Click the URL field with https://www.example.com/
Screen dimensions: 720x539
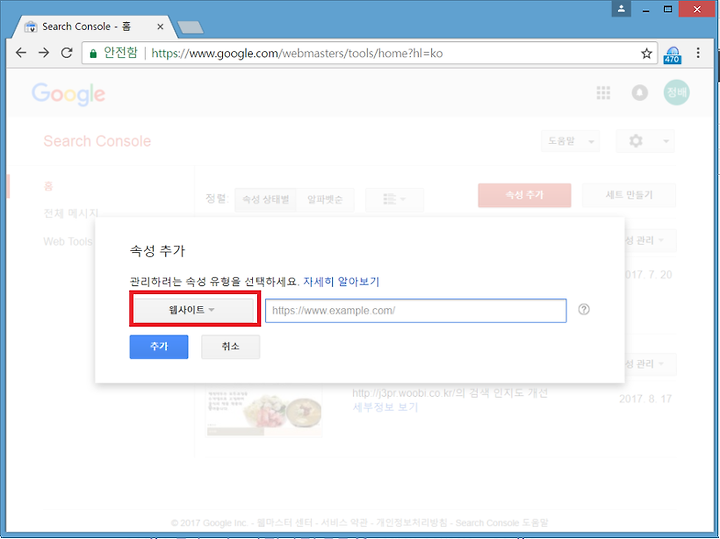416,310
